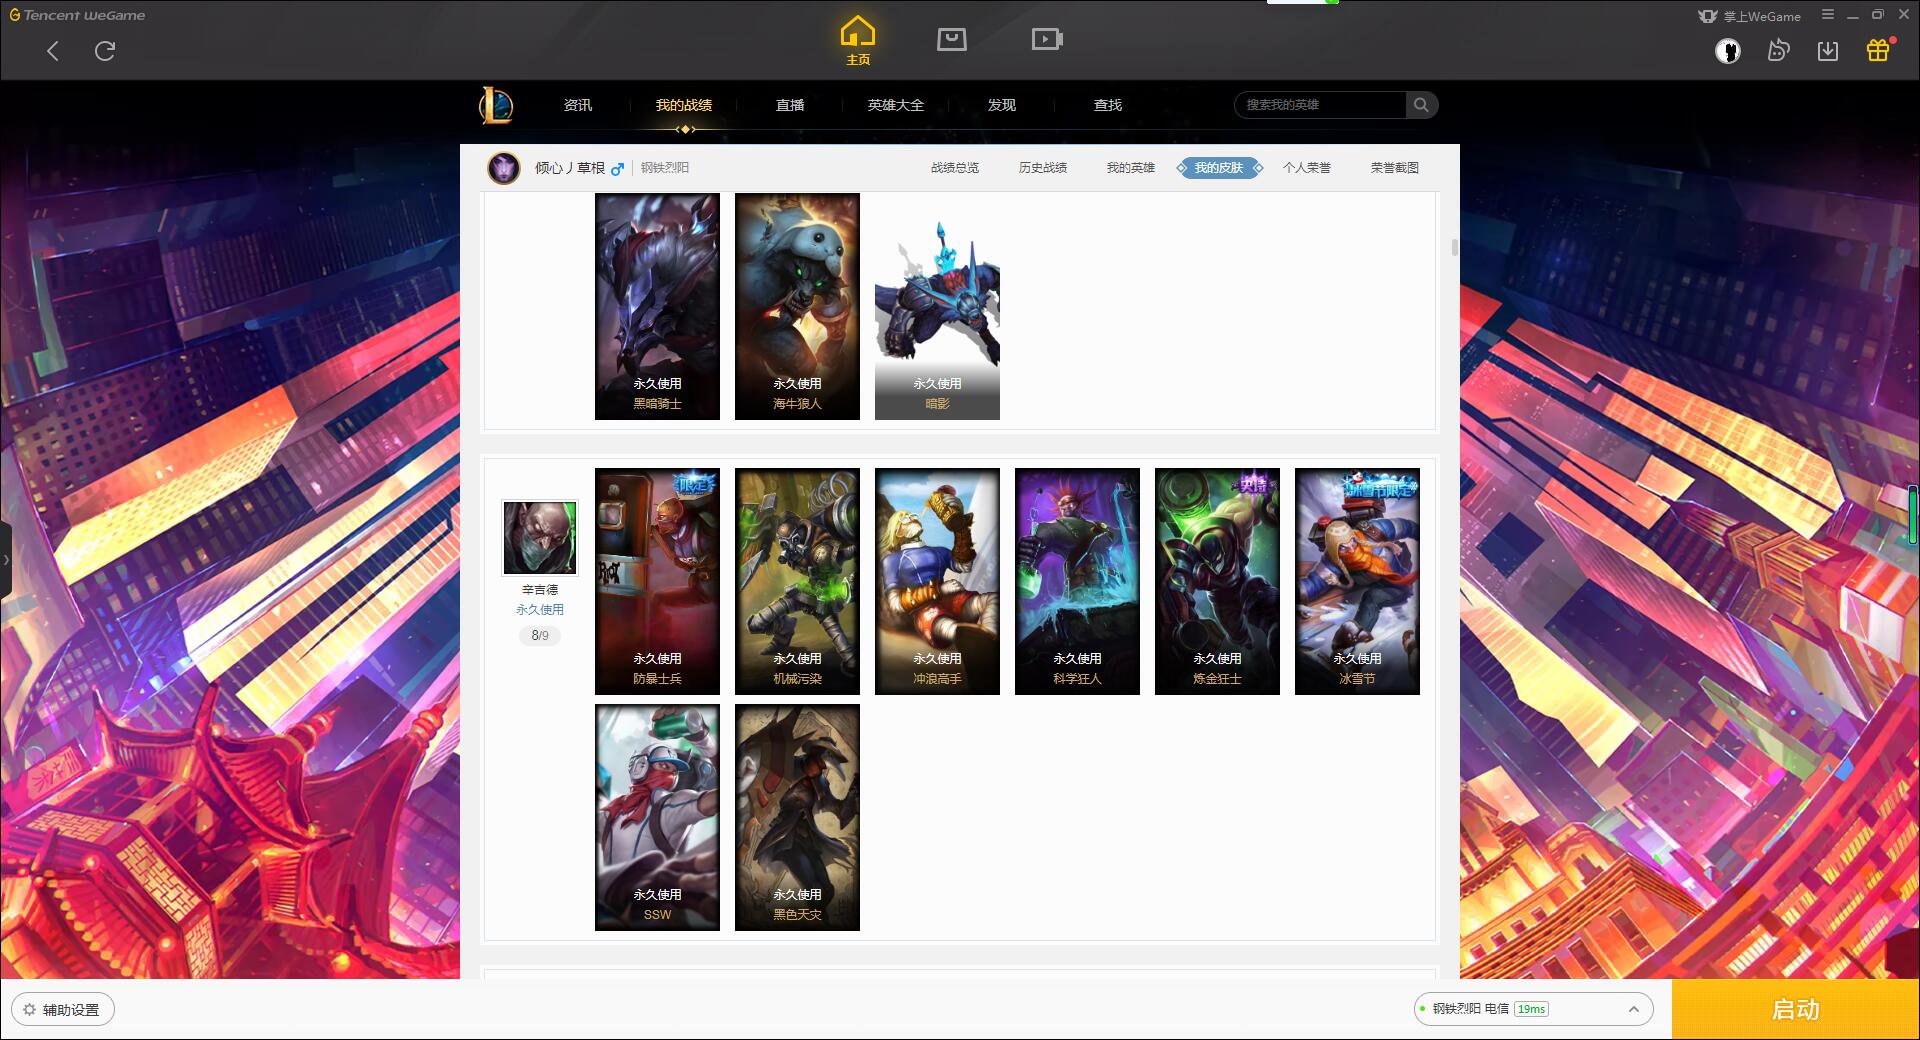Open the download manager icon
This screenshot has width=1920, height=1040.
1828,51
